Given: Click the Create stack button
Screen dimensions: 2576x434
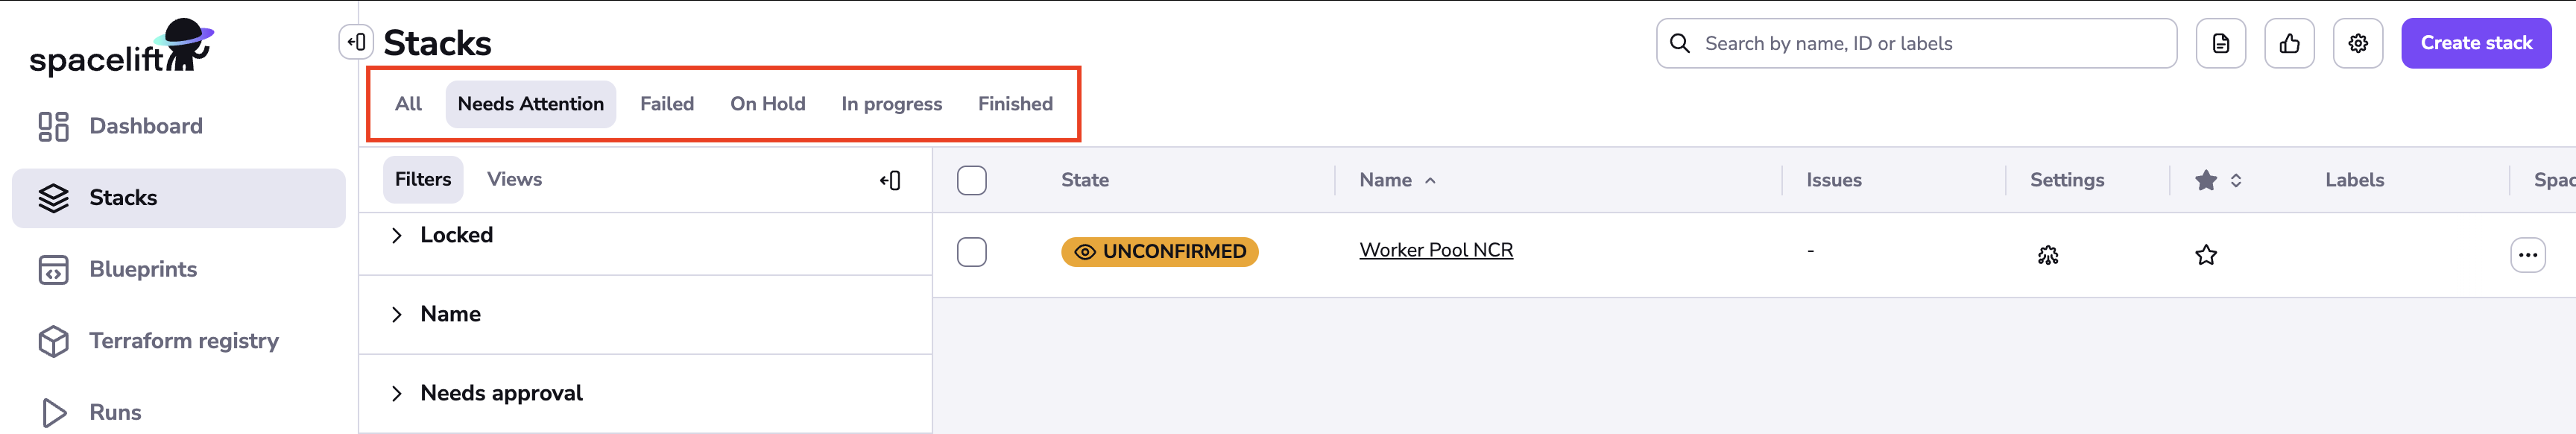Looking at the screenshot, I should (2475, 42).
